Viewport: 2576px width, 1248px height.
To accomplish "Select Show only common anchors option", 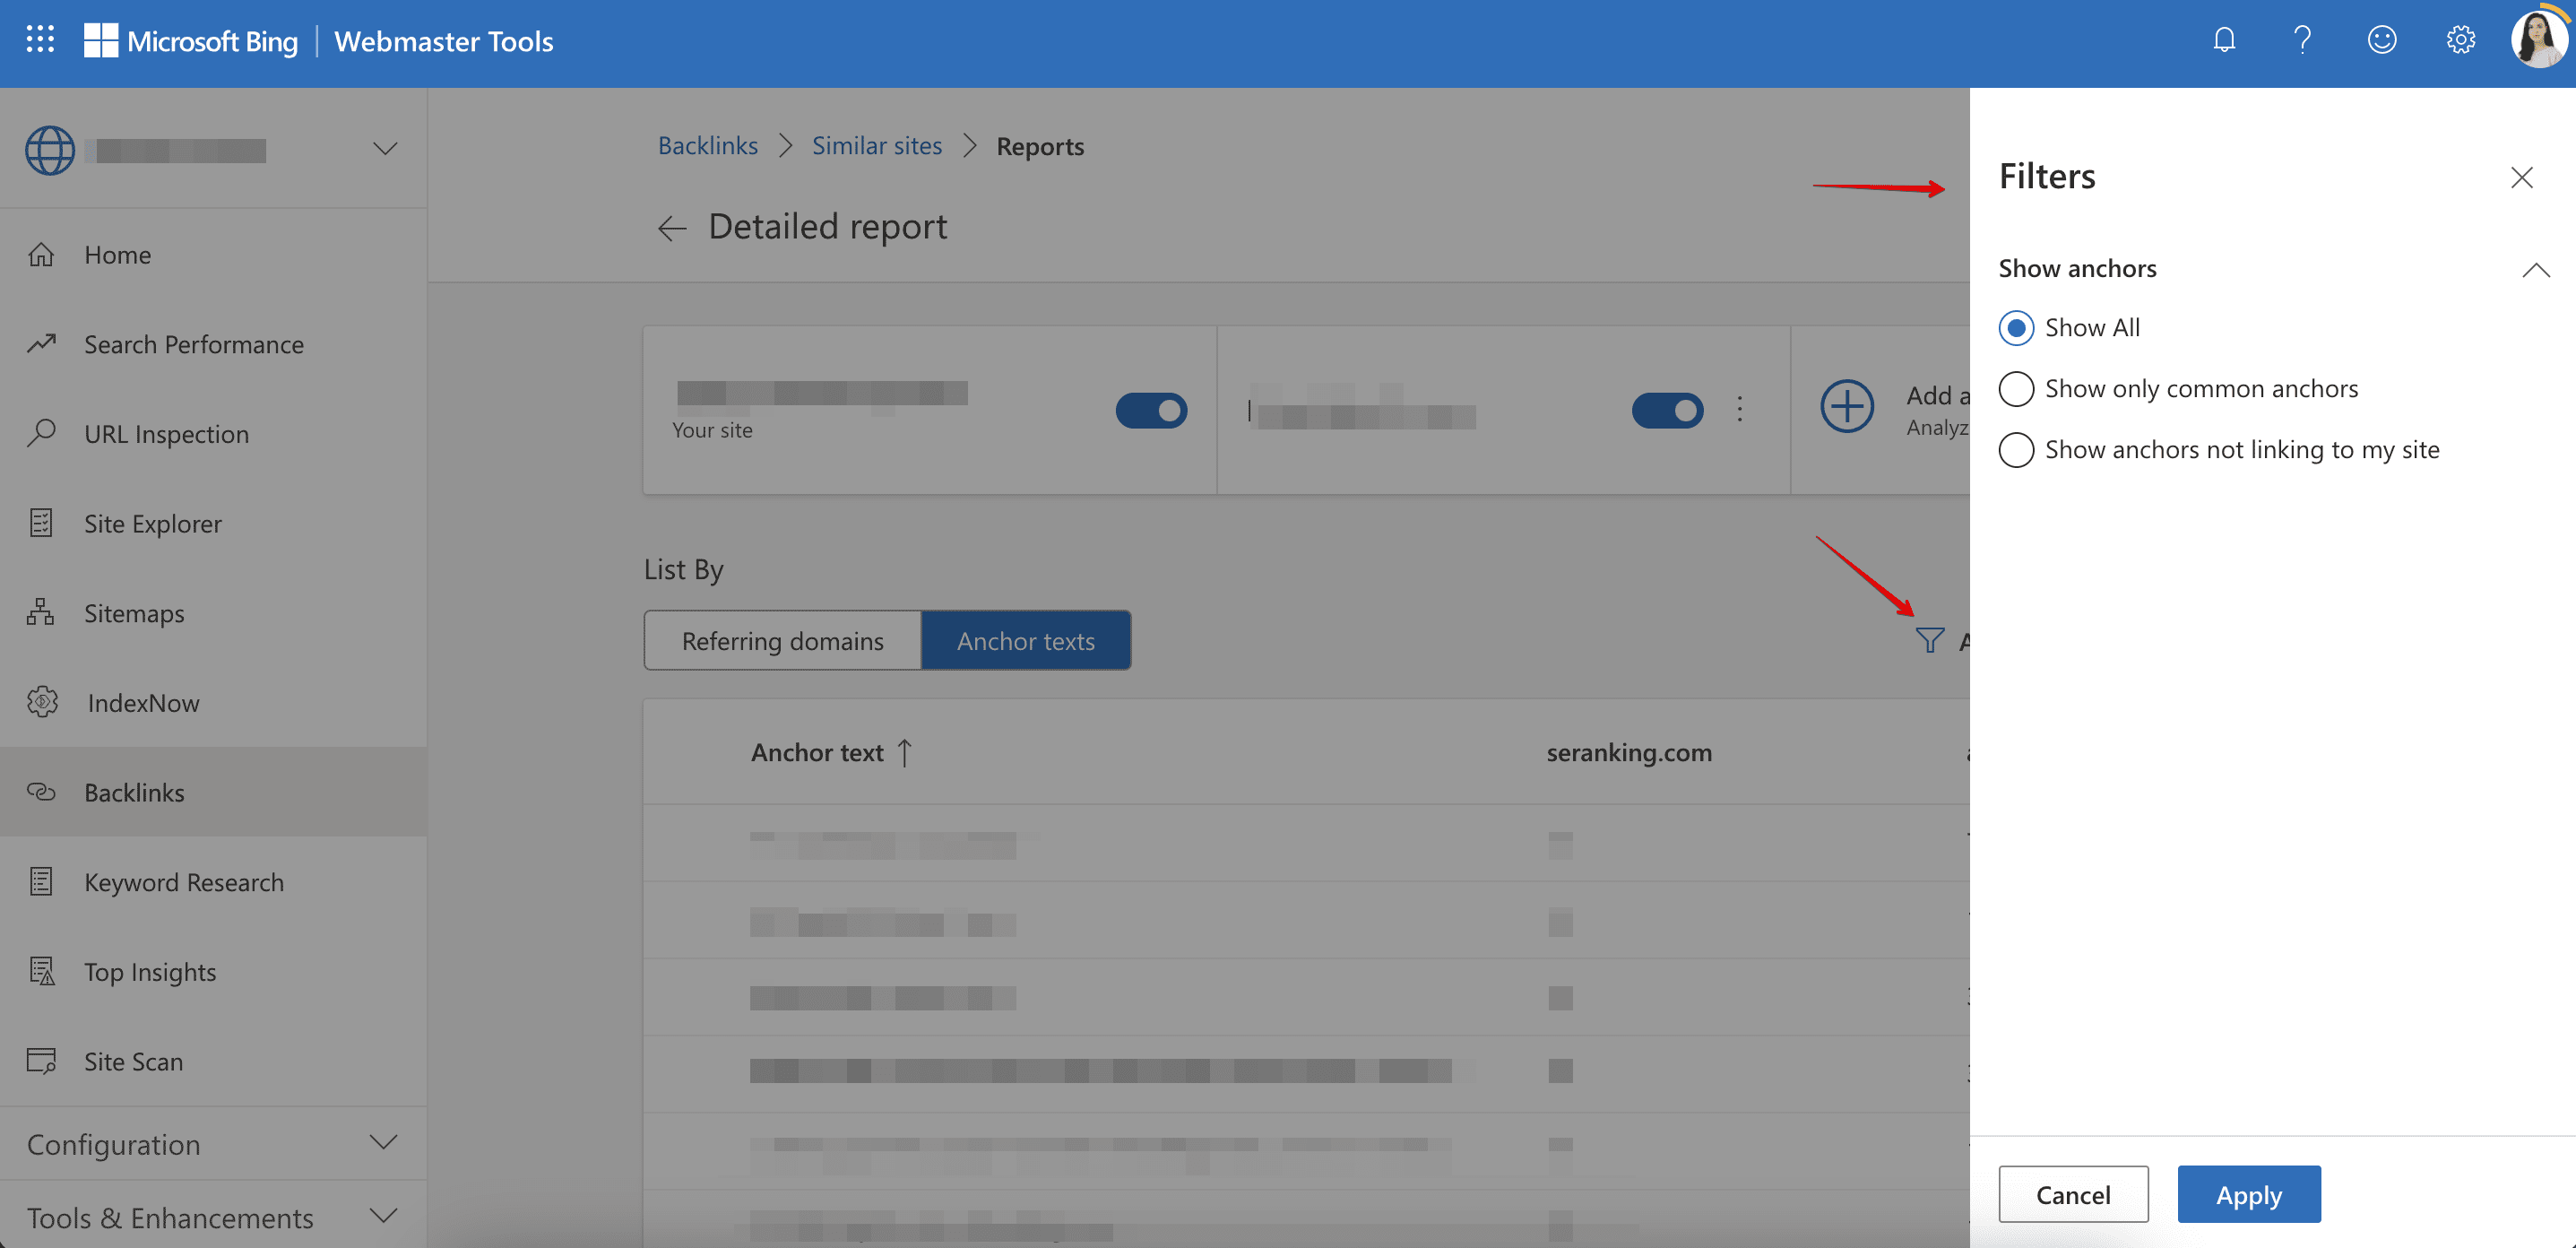I will 2016,386.
